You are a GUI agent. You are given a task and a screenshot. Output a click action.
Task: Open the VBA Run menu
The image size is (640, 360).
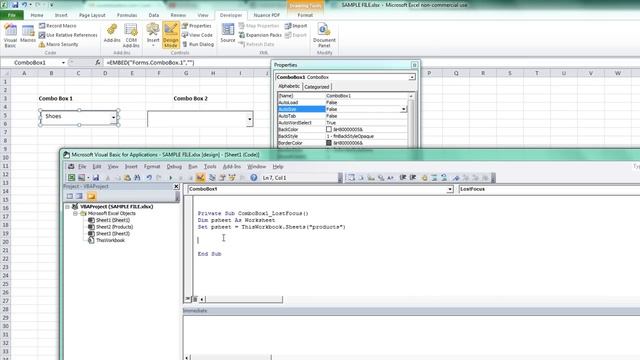click(193, 167)
